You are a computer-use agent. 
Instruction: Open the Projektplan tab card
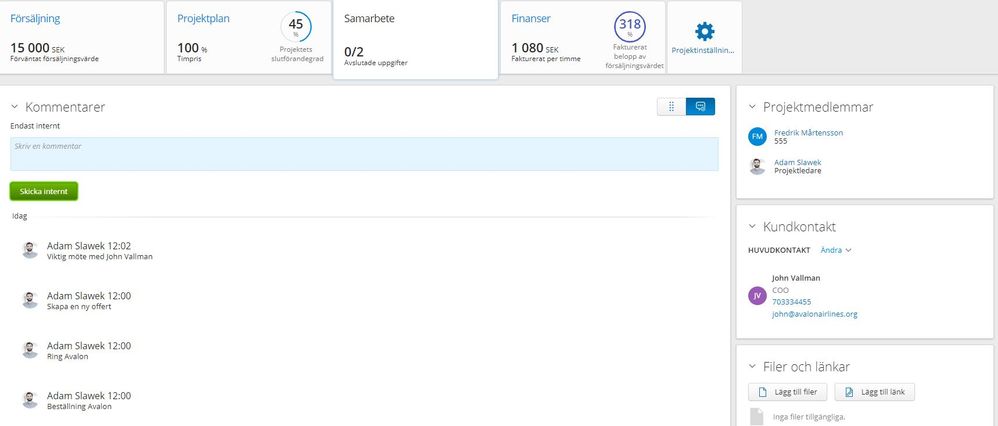click(x=249, y=37)
